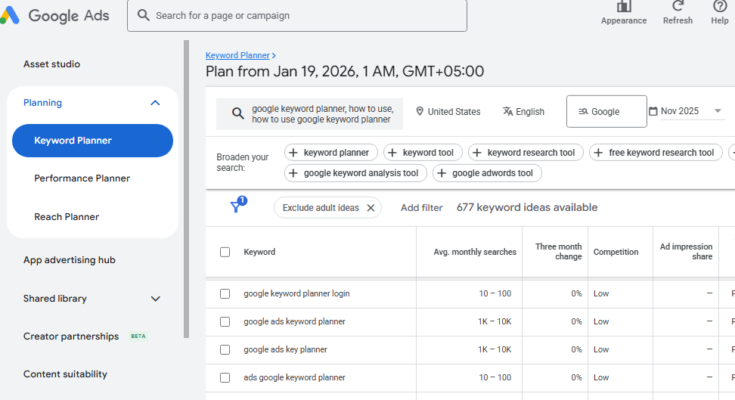
Task: Click the Keyword Planner breadcrumb link
Action: coord(238,55)
